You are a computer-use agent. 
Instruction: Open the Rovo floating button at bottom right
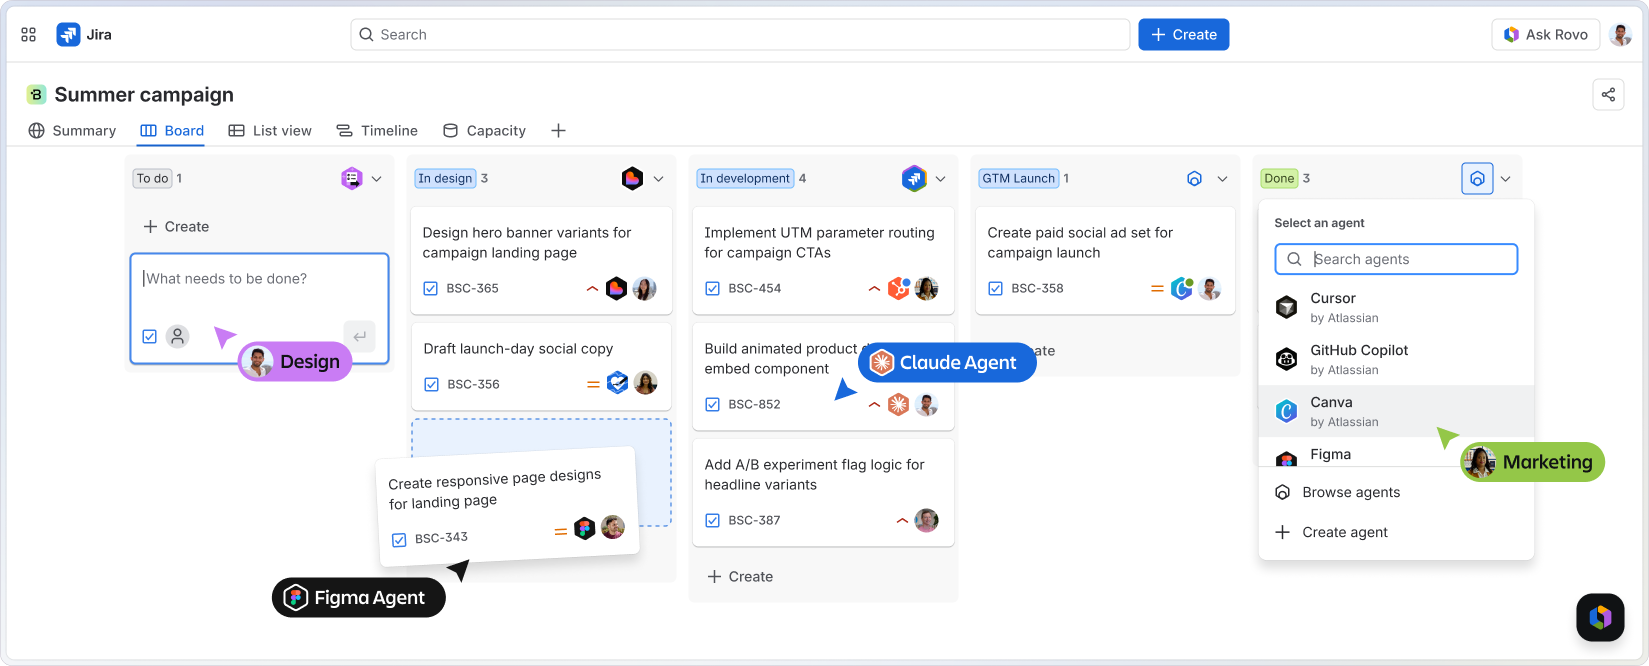(x=1600, y=617)
